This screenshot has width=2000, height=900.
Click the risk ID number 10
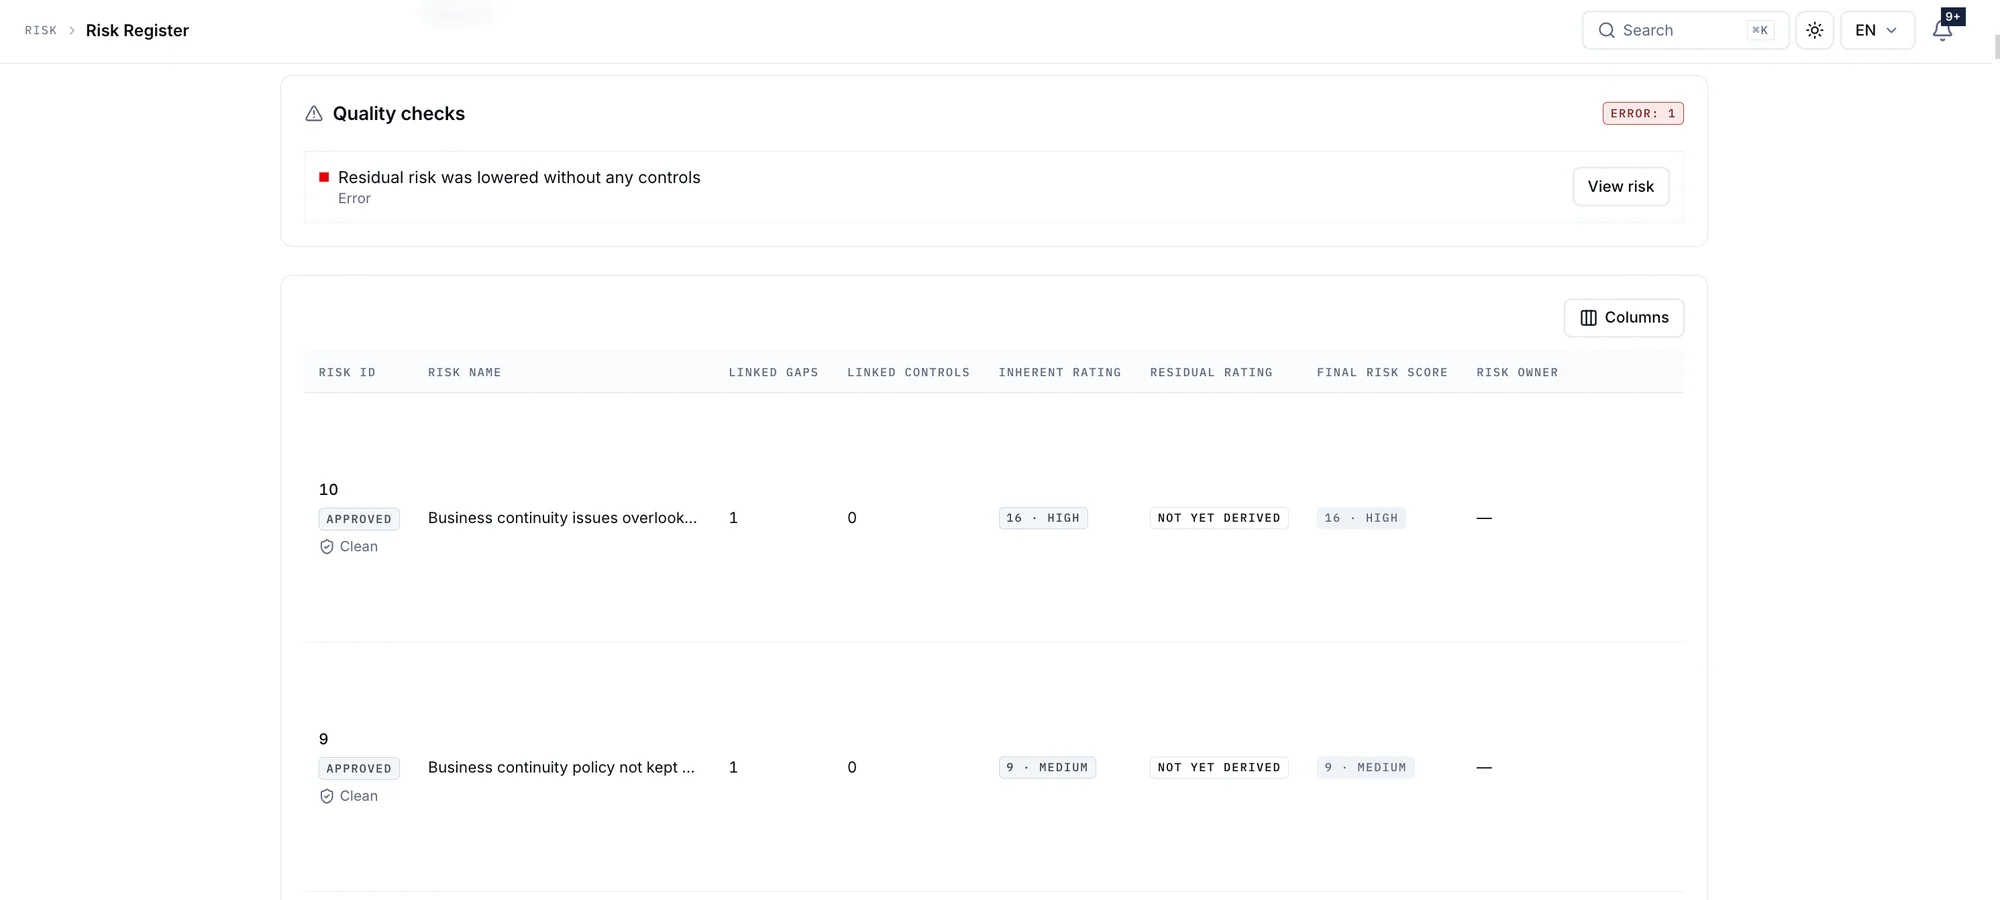pyautogui.click(x=328, y=490)
